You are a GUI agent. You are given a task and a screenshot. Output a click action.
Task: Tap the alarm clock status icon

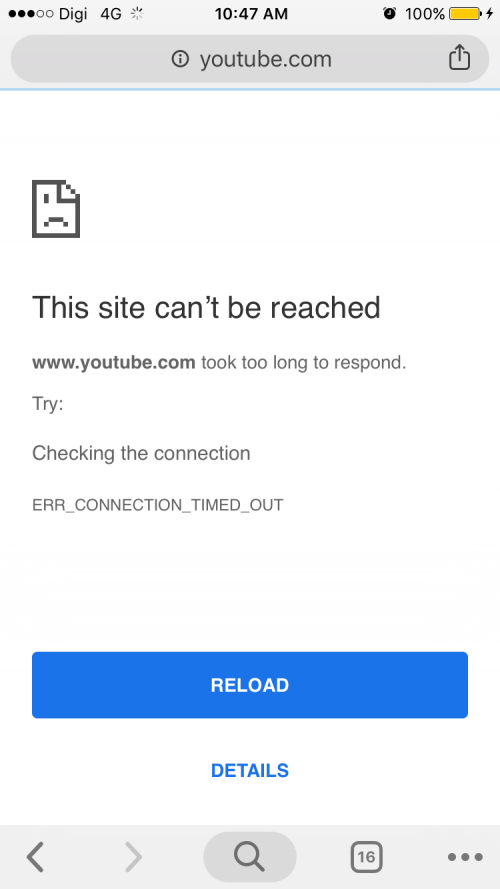pyautogui.click(x=389, y=13)
